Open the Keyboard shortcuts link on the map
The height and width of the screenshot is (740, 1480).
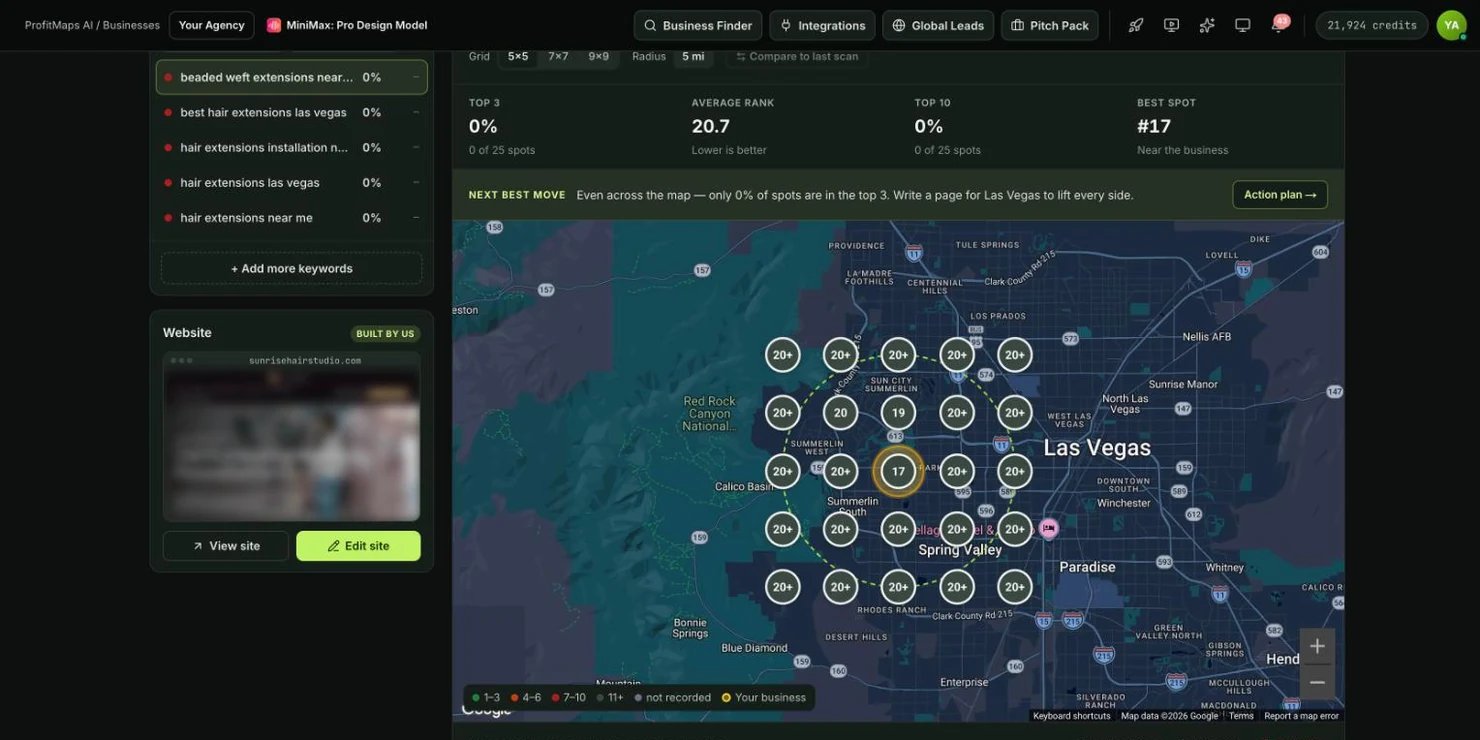tap(1071, 716)
